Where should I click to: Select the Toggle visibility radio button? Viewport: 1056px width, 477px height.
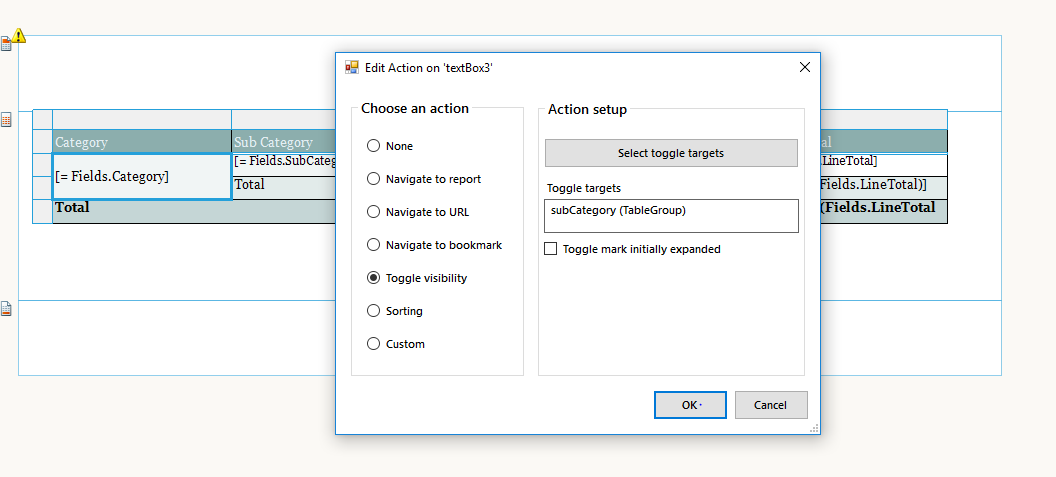[x=374, y=278]
